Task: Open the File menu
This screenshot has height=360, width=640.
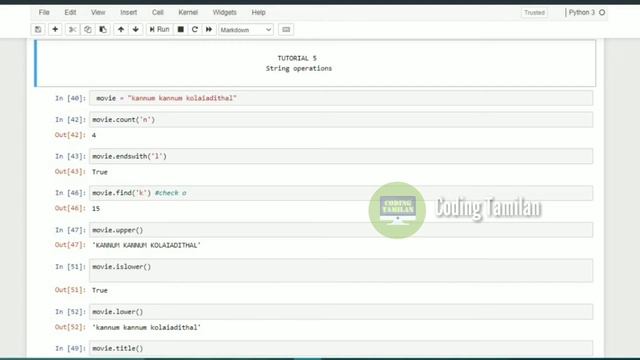Action: click(44, 12)
